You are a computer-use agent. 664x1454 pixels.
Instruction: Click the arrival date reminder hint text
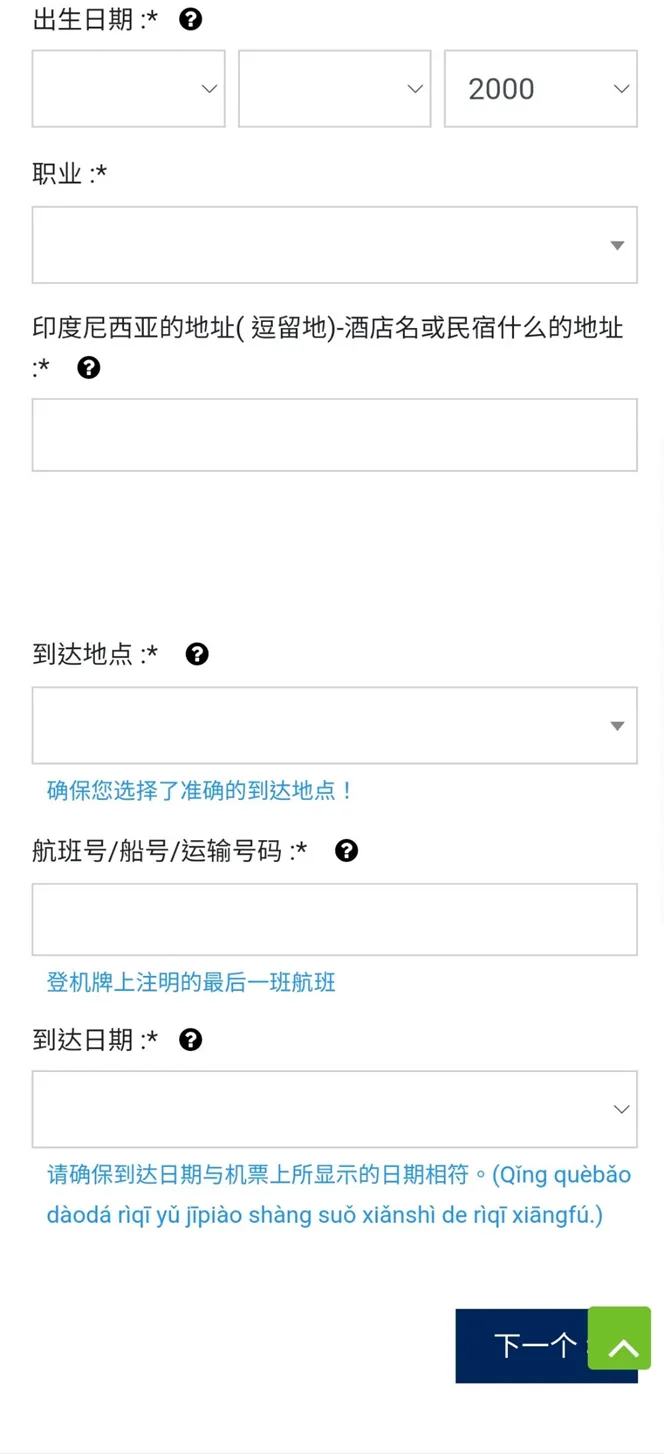[x=334, y=1195]
